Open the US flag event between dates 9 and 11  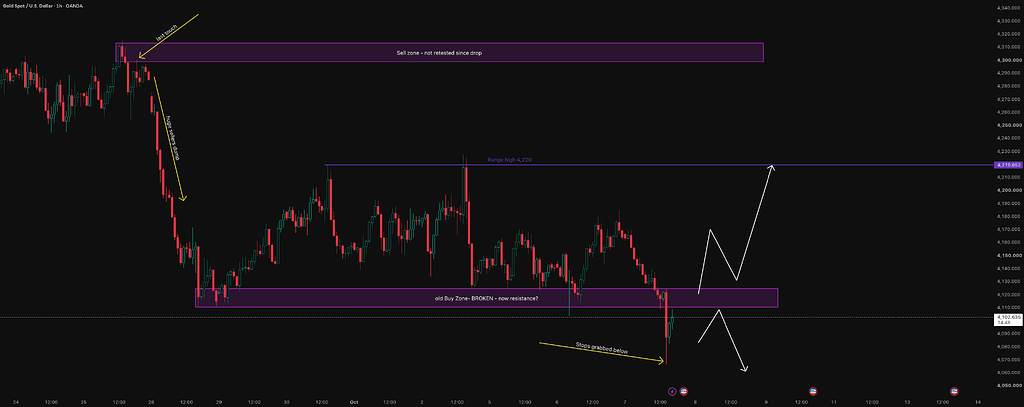click(813, 391)
